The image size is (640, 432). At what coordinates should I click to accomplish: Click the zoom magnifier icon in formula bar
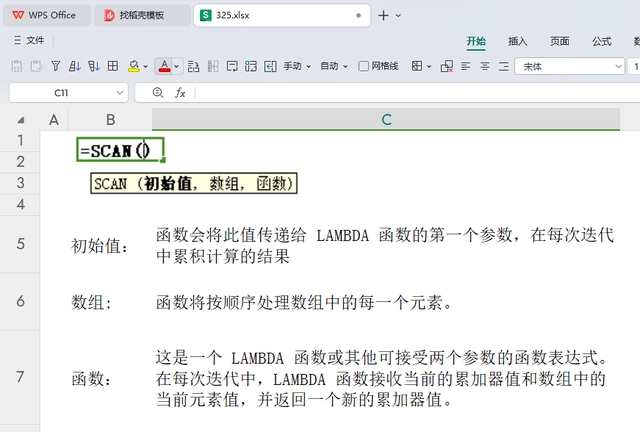pos(158,93)
